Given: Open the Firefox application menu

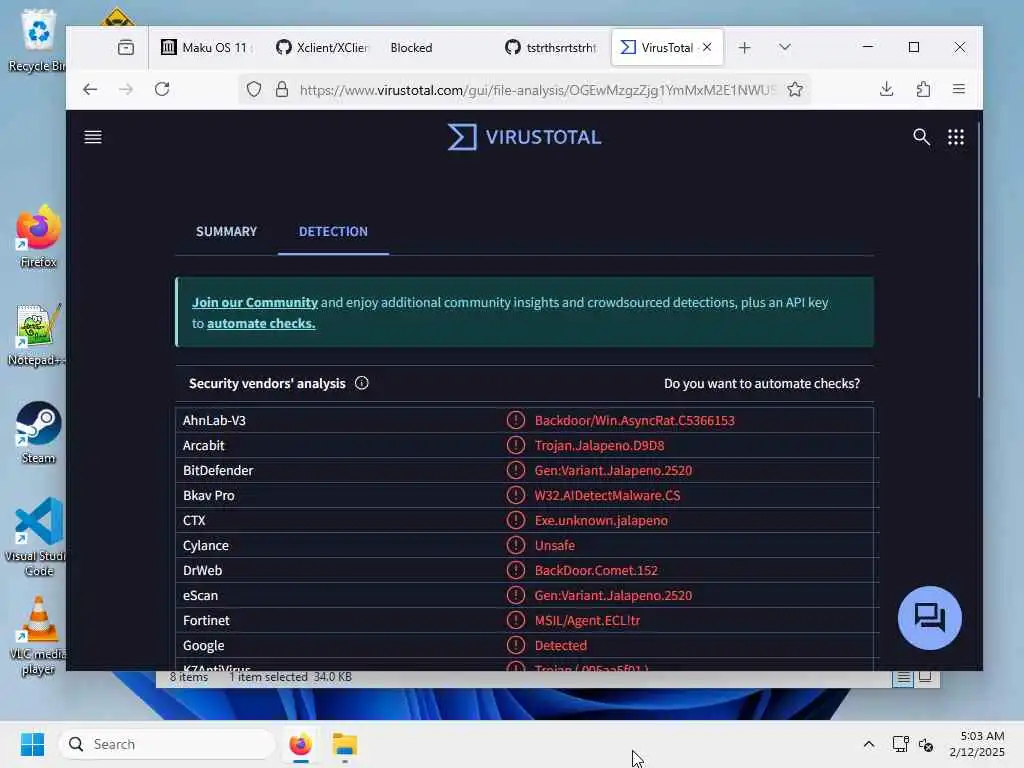Looking at the screenshot, I should pyautogui.click(x=959, y=89).
